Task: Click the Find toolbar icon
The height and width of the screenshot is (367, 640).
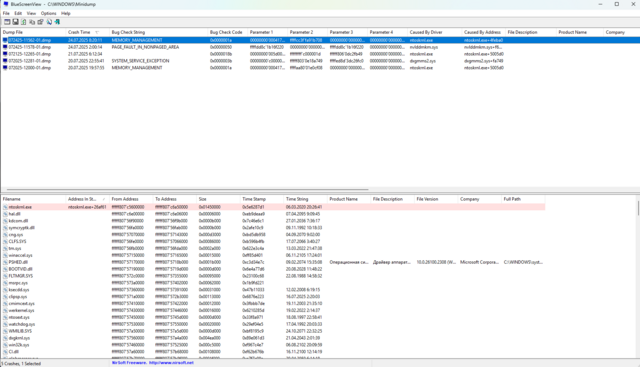Action: pyautogui.click(x=49, y=22)
